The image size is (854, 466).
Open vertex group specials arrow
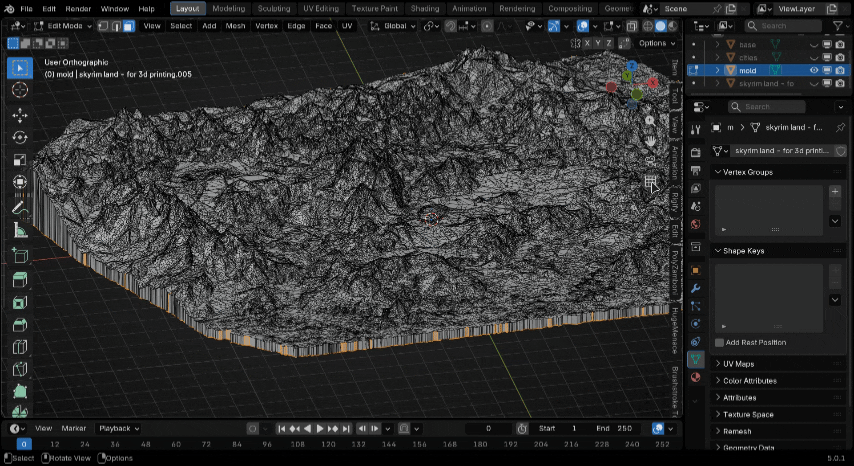tap(835, 220)
